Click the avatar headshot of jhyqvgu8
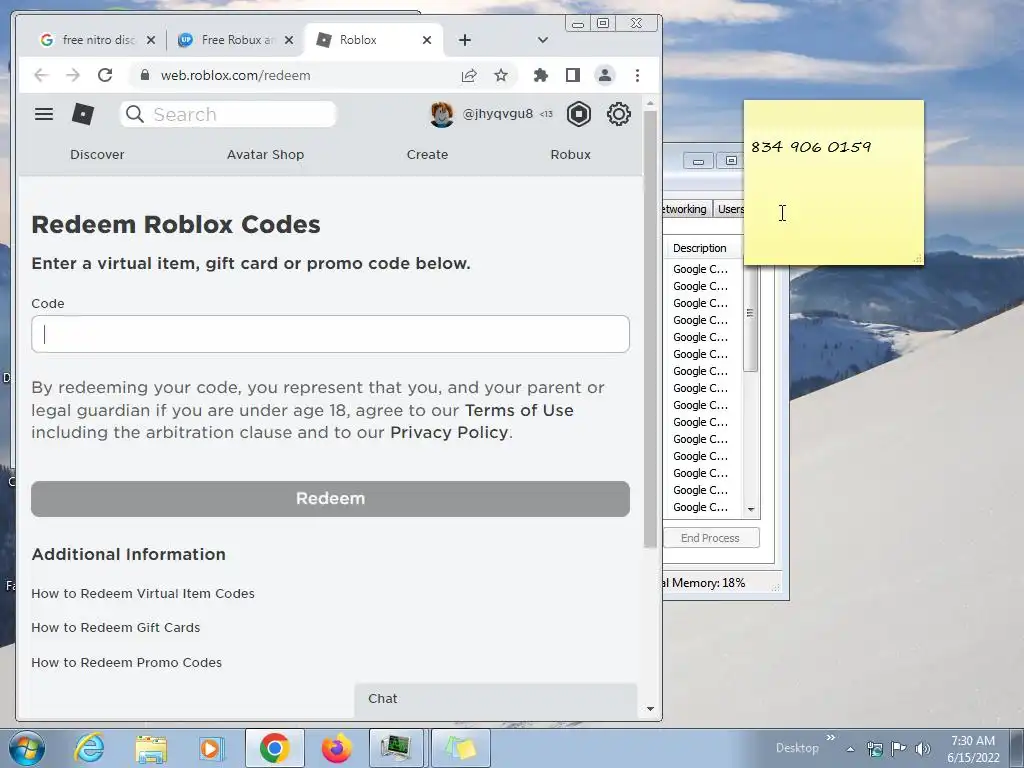Image resolution: width=1024 pixels, height=768 pixels. [441, 114]
